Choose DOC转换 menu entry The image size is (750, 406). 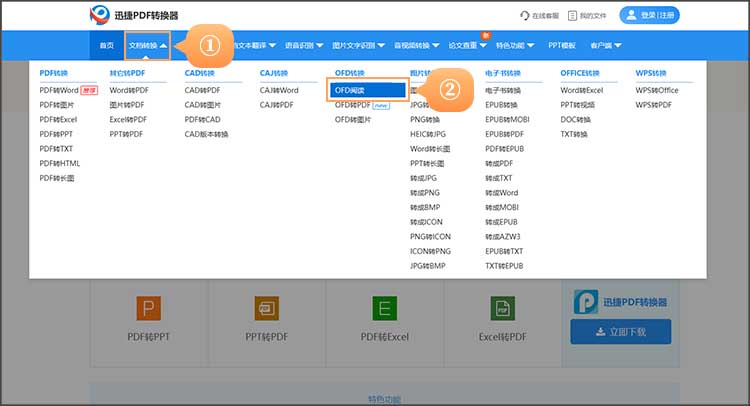coord(575,120)
